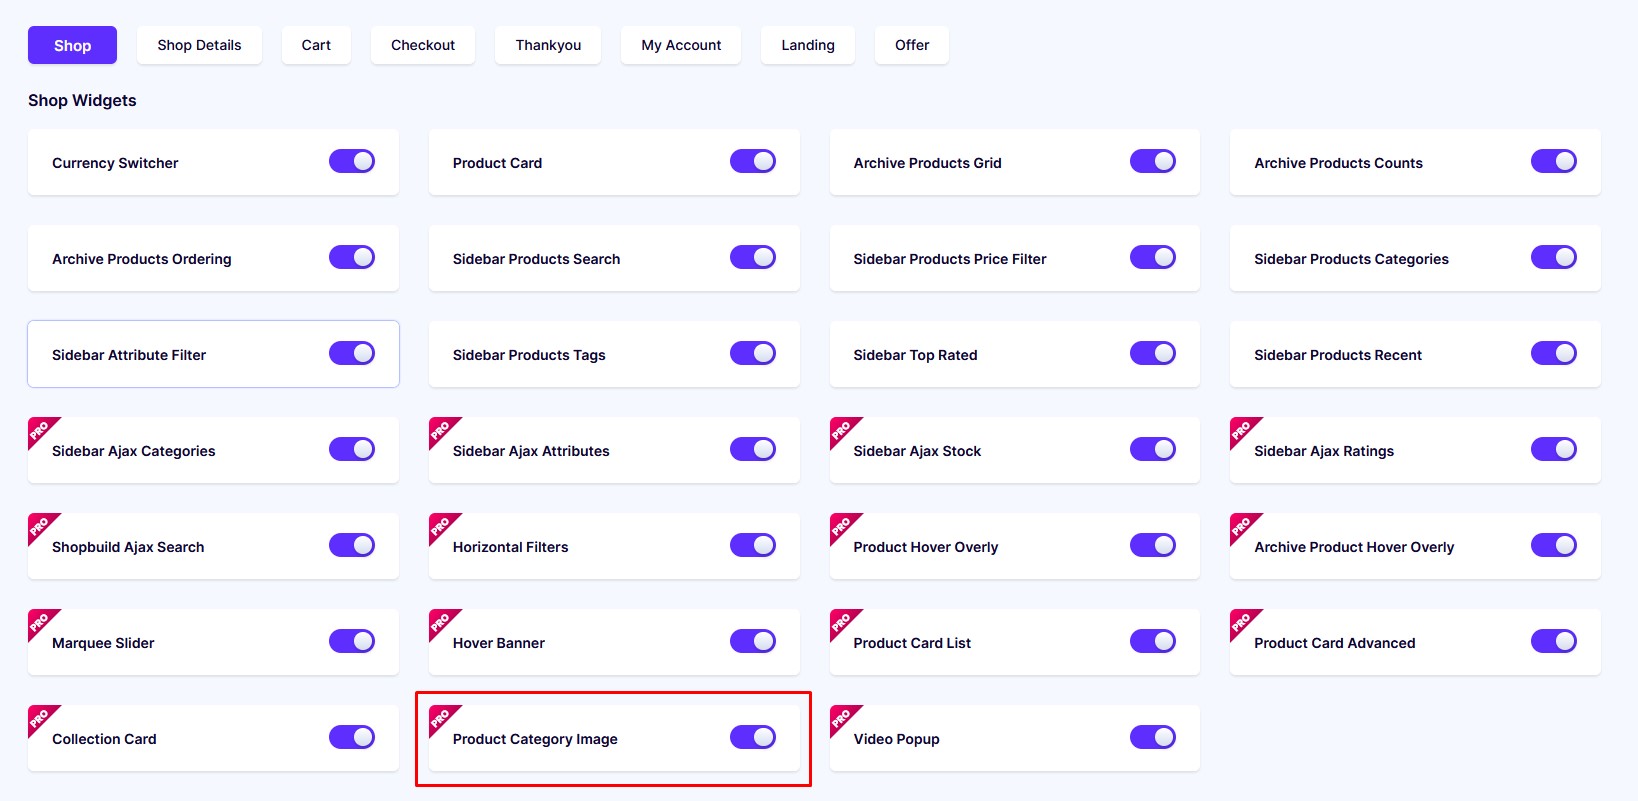Click PRO badge on Sidebar Ajax Categories

coord(40,430)
